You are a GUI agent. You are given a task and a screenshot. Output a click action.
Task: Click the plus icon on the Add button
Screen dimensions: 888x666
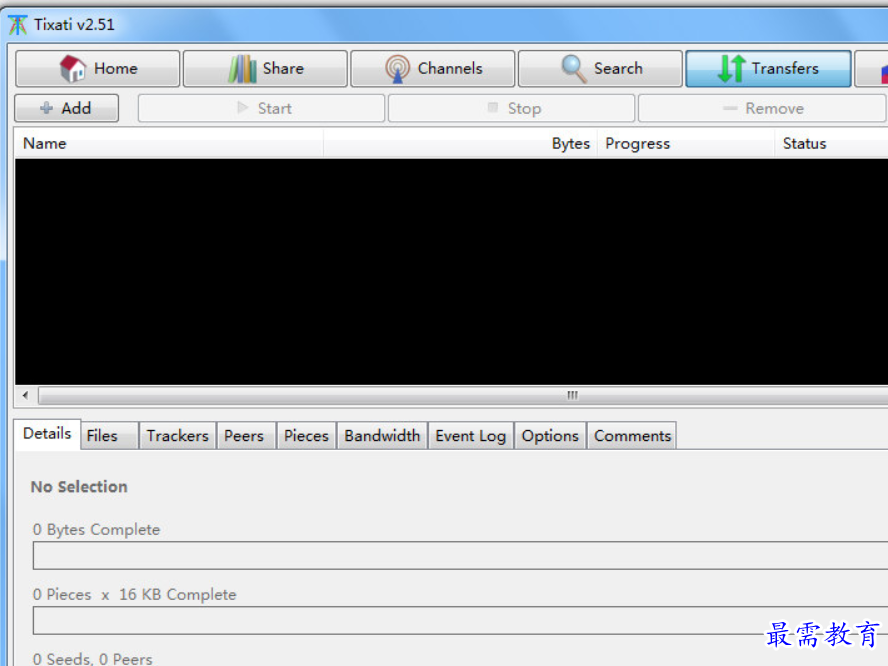point(46,108)
